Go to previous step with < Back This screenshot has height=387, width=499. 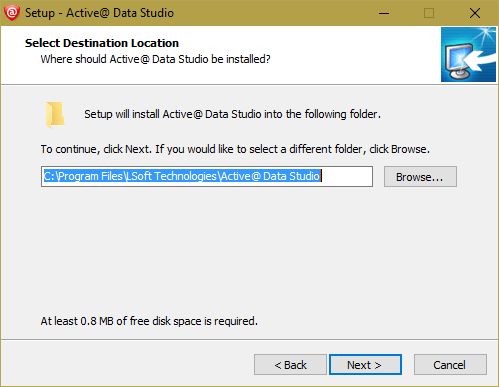pyautogui.click(x=290, y=365)
